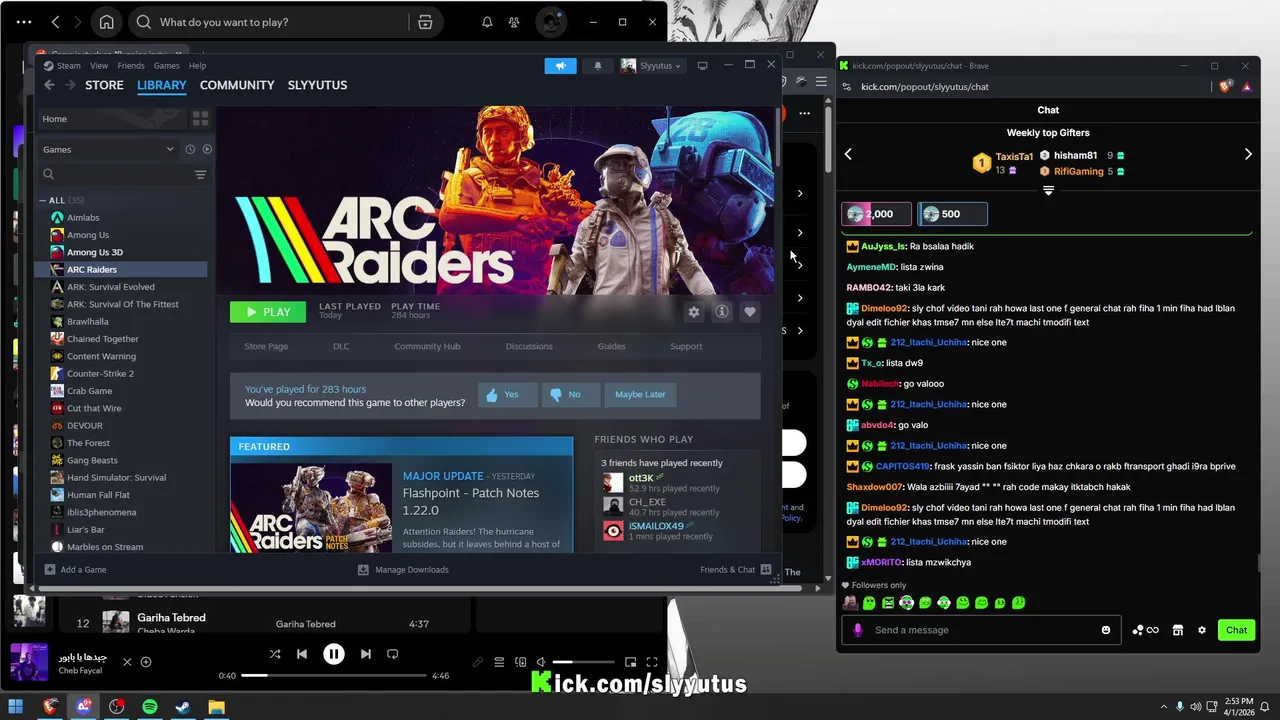This screenshot has height=720, width=1280.
Task: Click No on the recommendation prompt
Action: tap(570, 394)
